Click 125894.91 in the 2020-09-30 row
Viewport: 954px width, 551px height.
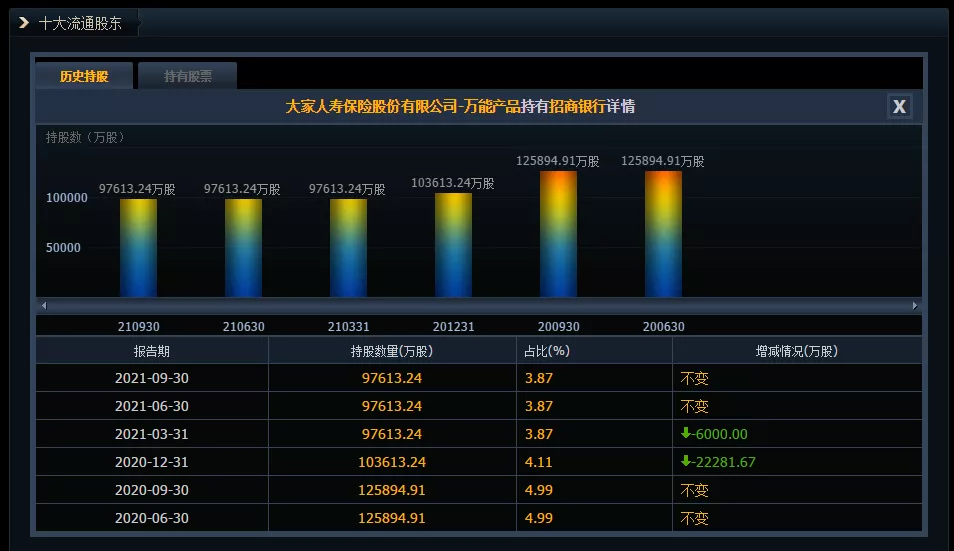click(x=392, y=490)
